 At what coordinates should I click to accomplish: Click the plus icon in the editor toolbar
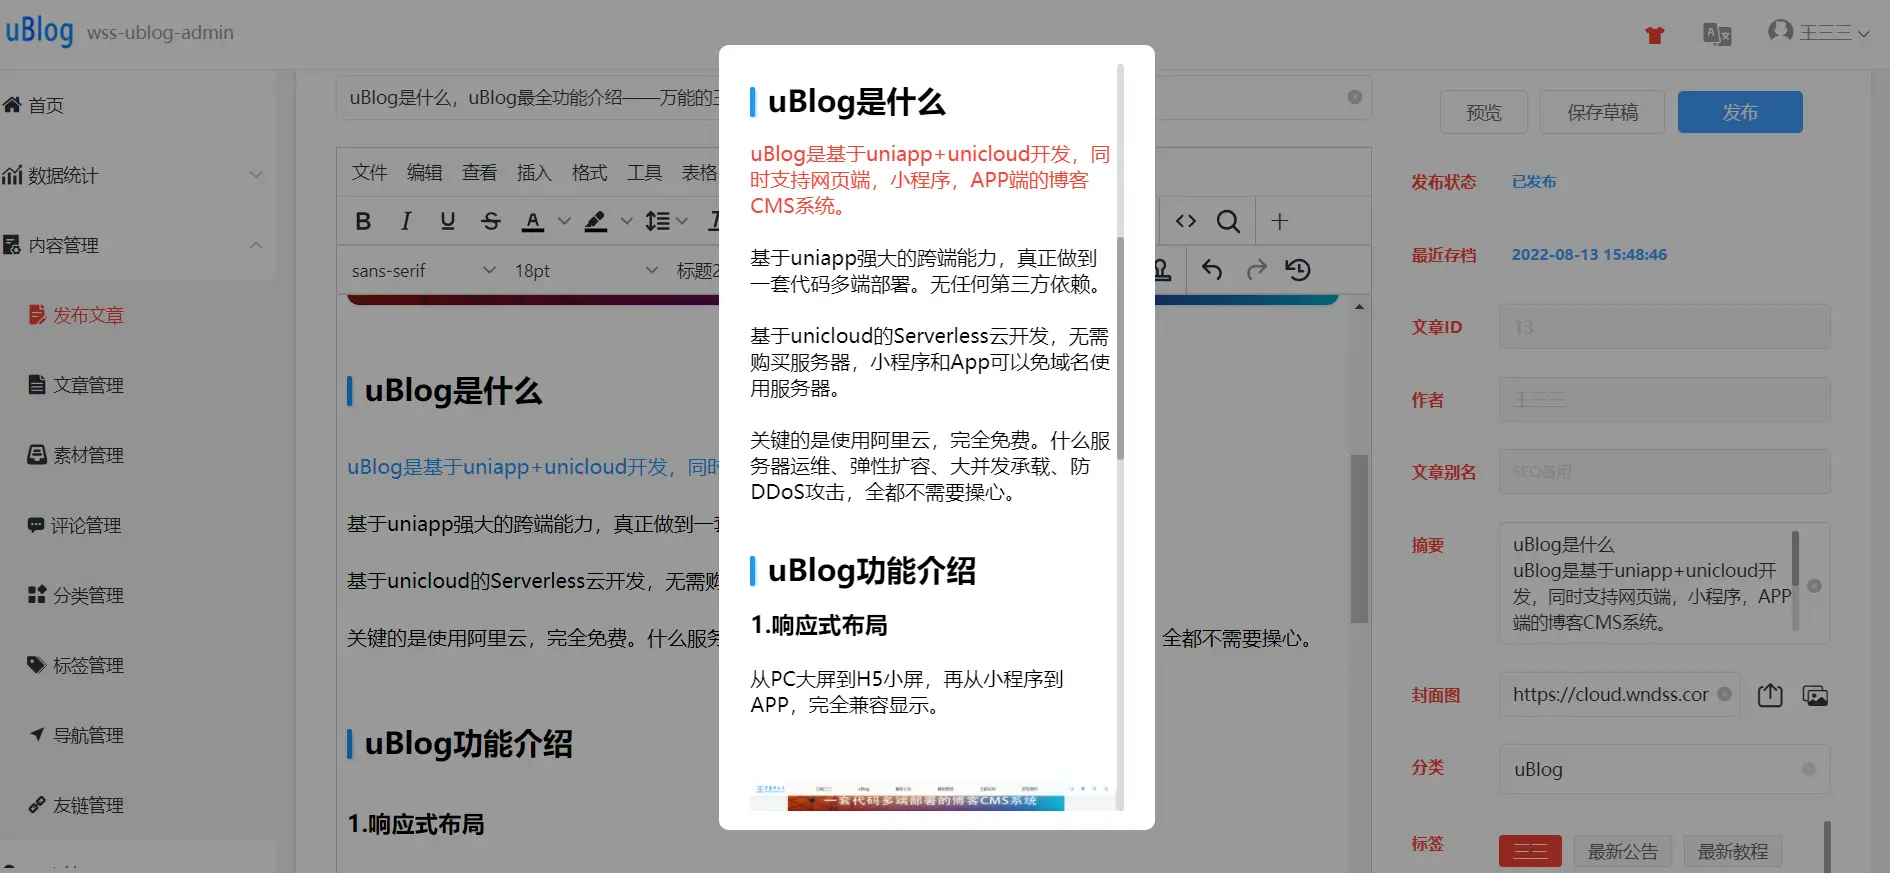tap(1279, 221)
